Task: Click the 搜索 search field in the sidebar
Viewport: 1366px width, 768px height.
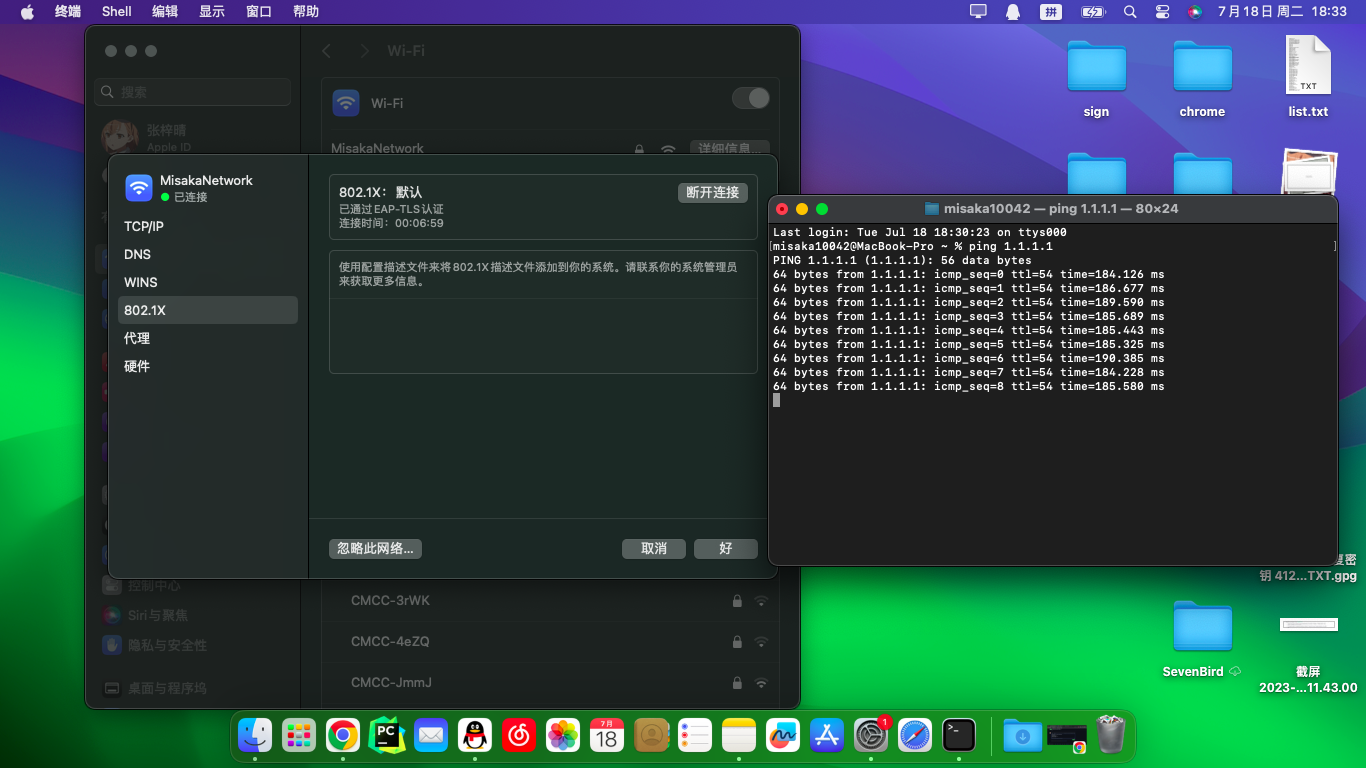Action: (192, 91)
